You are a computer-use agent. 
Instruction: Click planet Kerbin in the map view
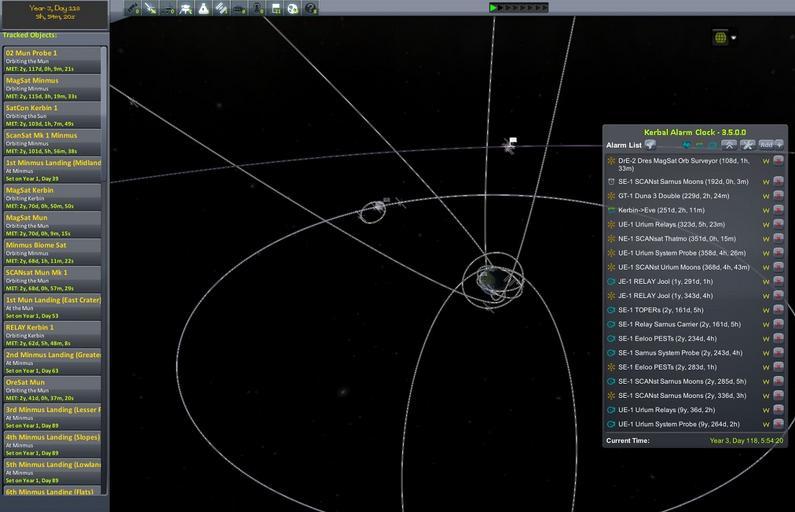(x=492, y=280)
